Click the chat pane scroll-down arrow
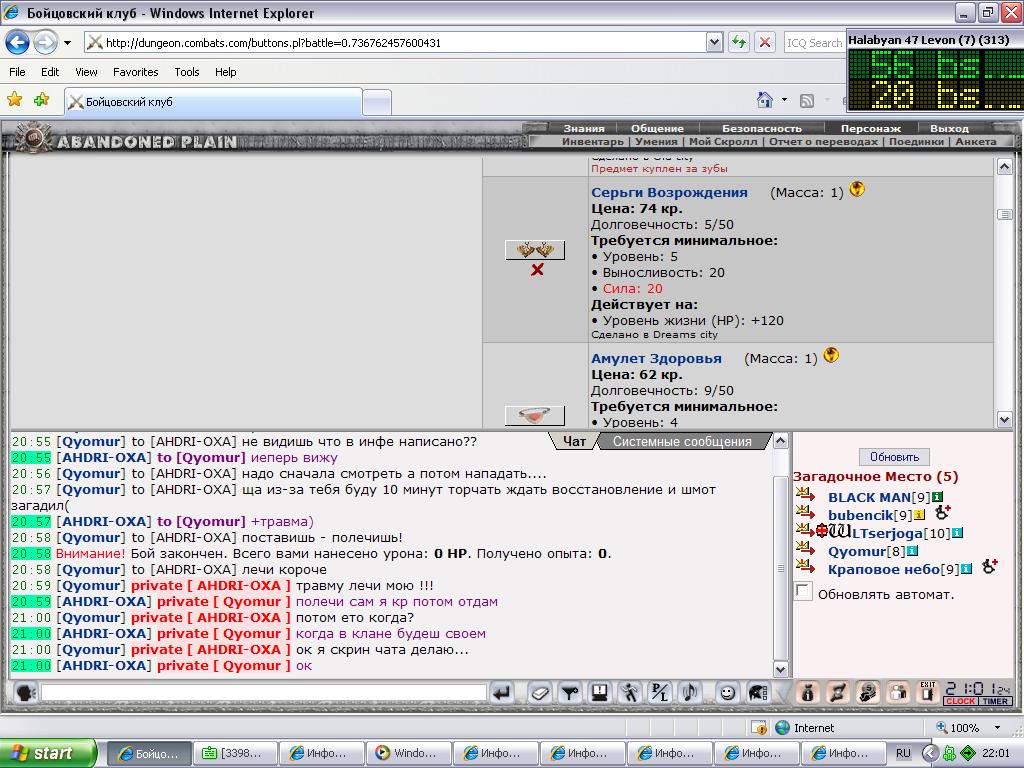Viewport: 1024px width, 768px height. pos(780,669)
